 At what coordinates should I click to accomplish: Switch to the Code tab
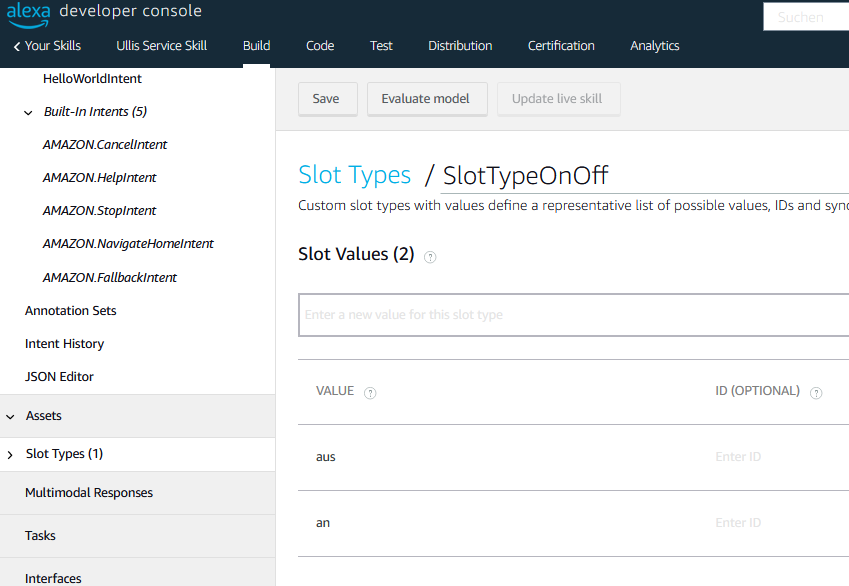click(x=320, y=46)
